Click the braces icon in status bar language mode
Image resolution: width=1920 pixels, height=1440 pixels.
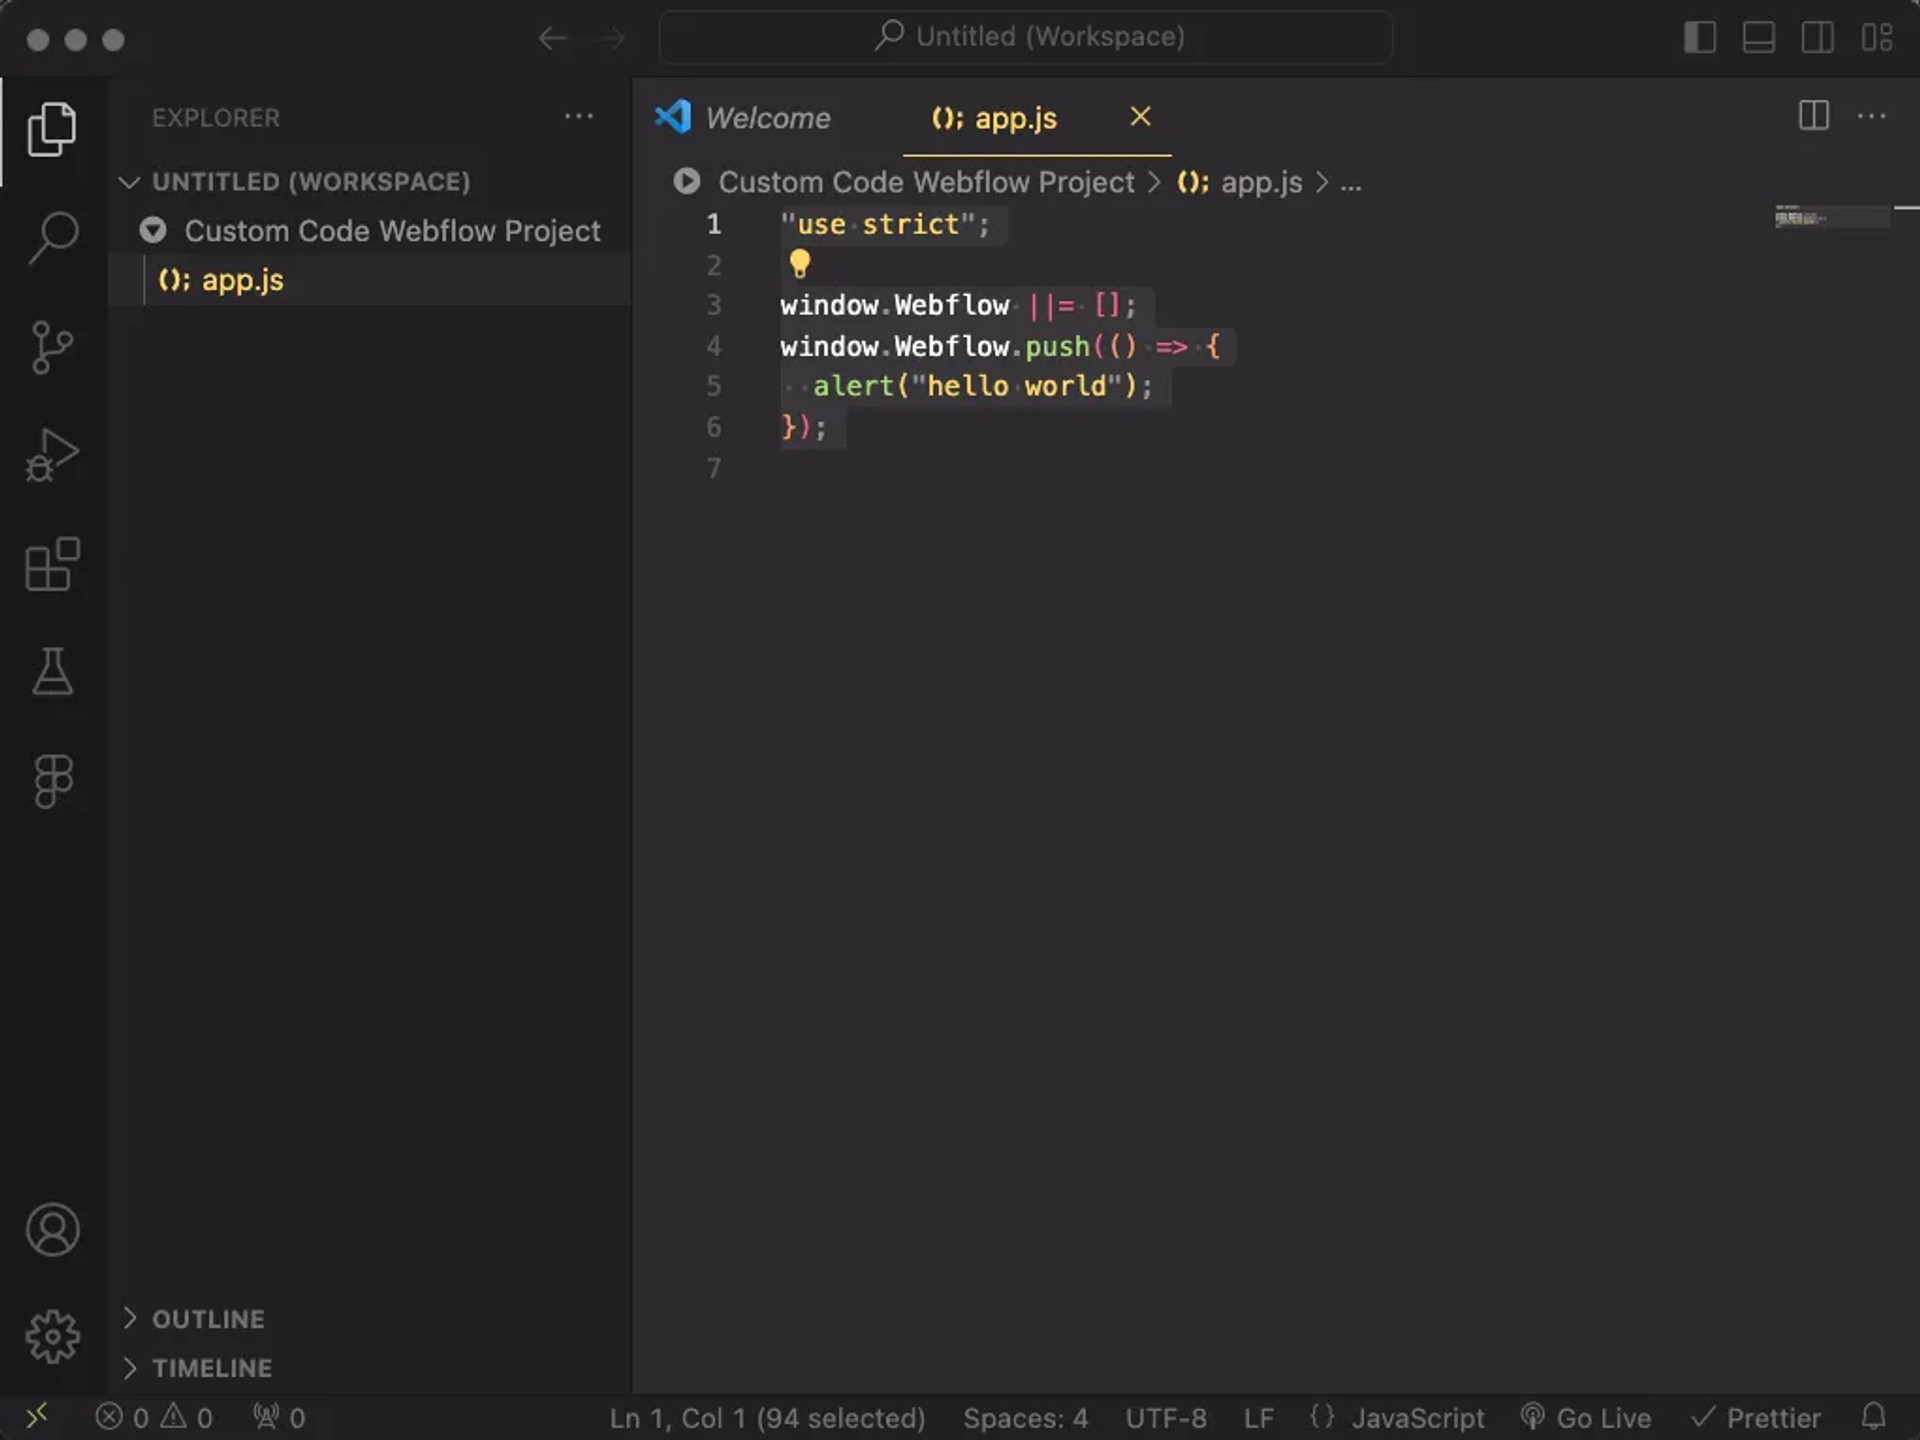(x=1322, y=1417)
